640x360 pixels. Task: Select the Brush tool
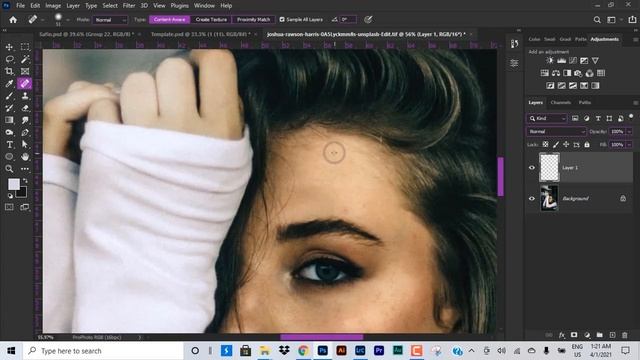9,96
